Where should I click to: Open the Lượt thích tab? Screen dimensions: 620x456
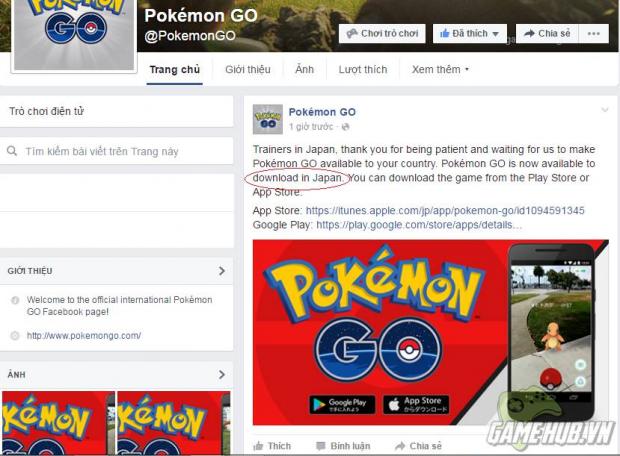tap(363, 70)
